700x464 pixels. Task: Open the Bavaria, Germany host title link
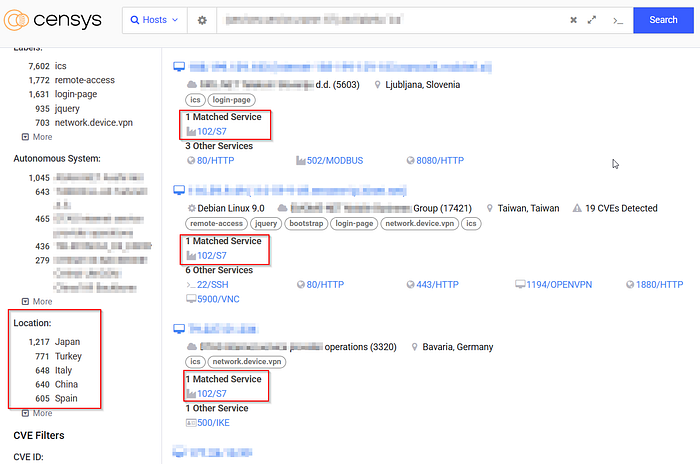pos(223,329)
